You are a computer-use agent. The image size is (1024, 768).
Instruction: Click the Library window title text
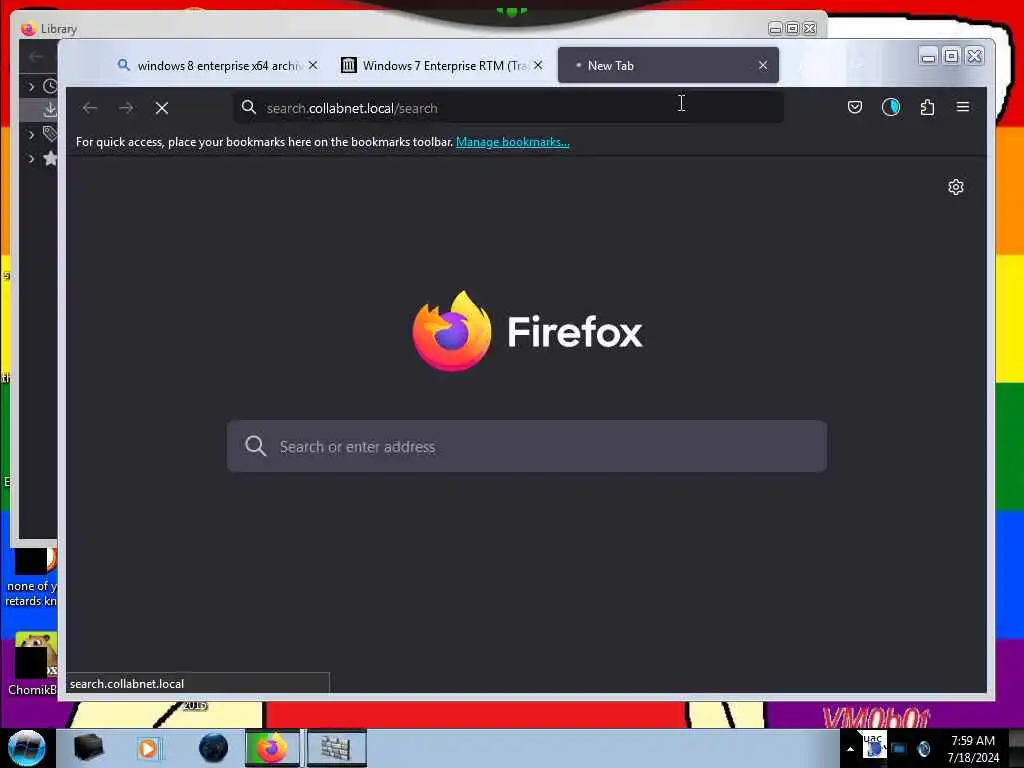tap(59, 29)
